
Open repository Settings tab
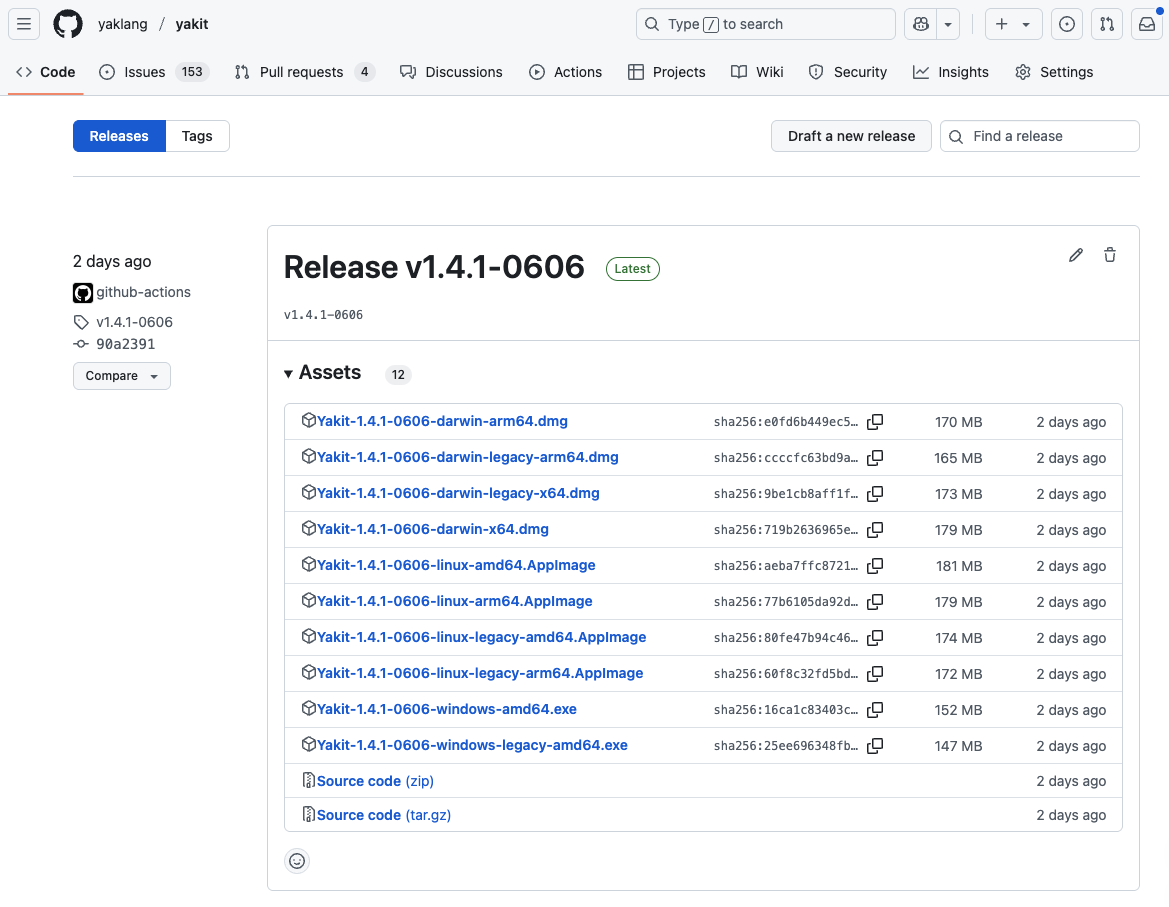(x=1053, y=72)
